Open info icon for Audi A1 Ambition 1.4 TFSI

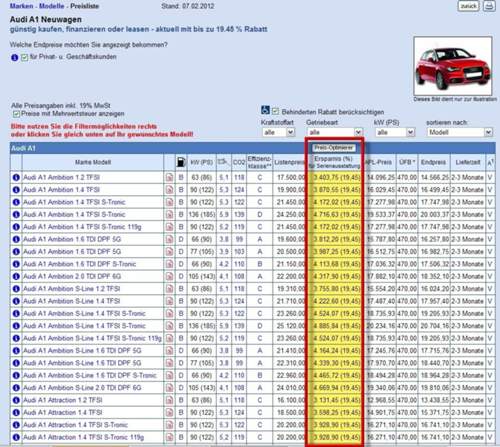coord(16,190)
